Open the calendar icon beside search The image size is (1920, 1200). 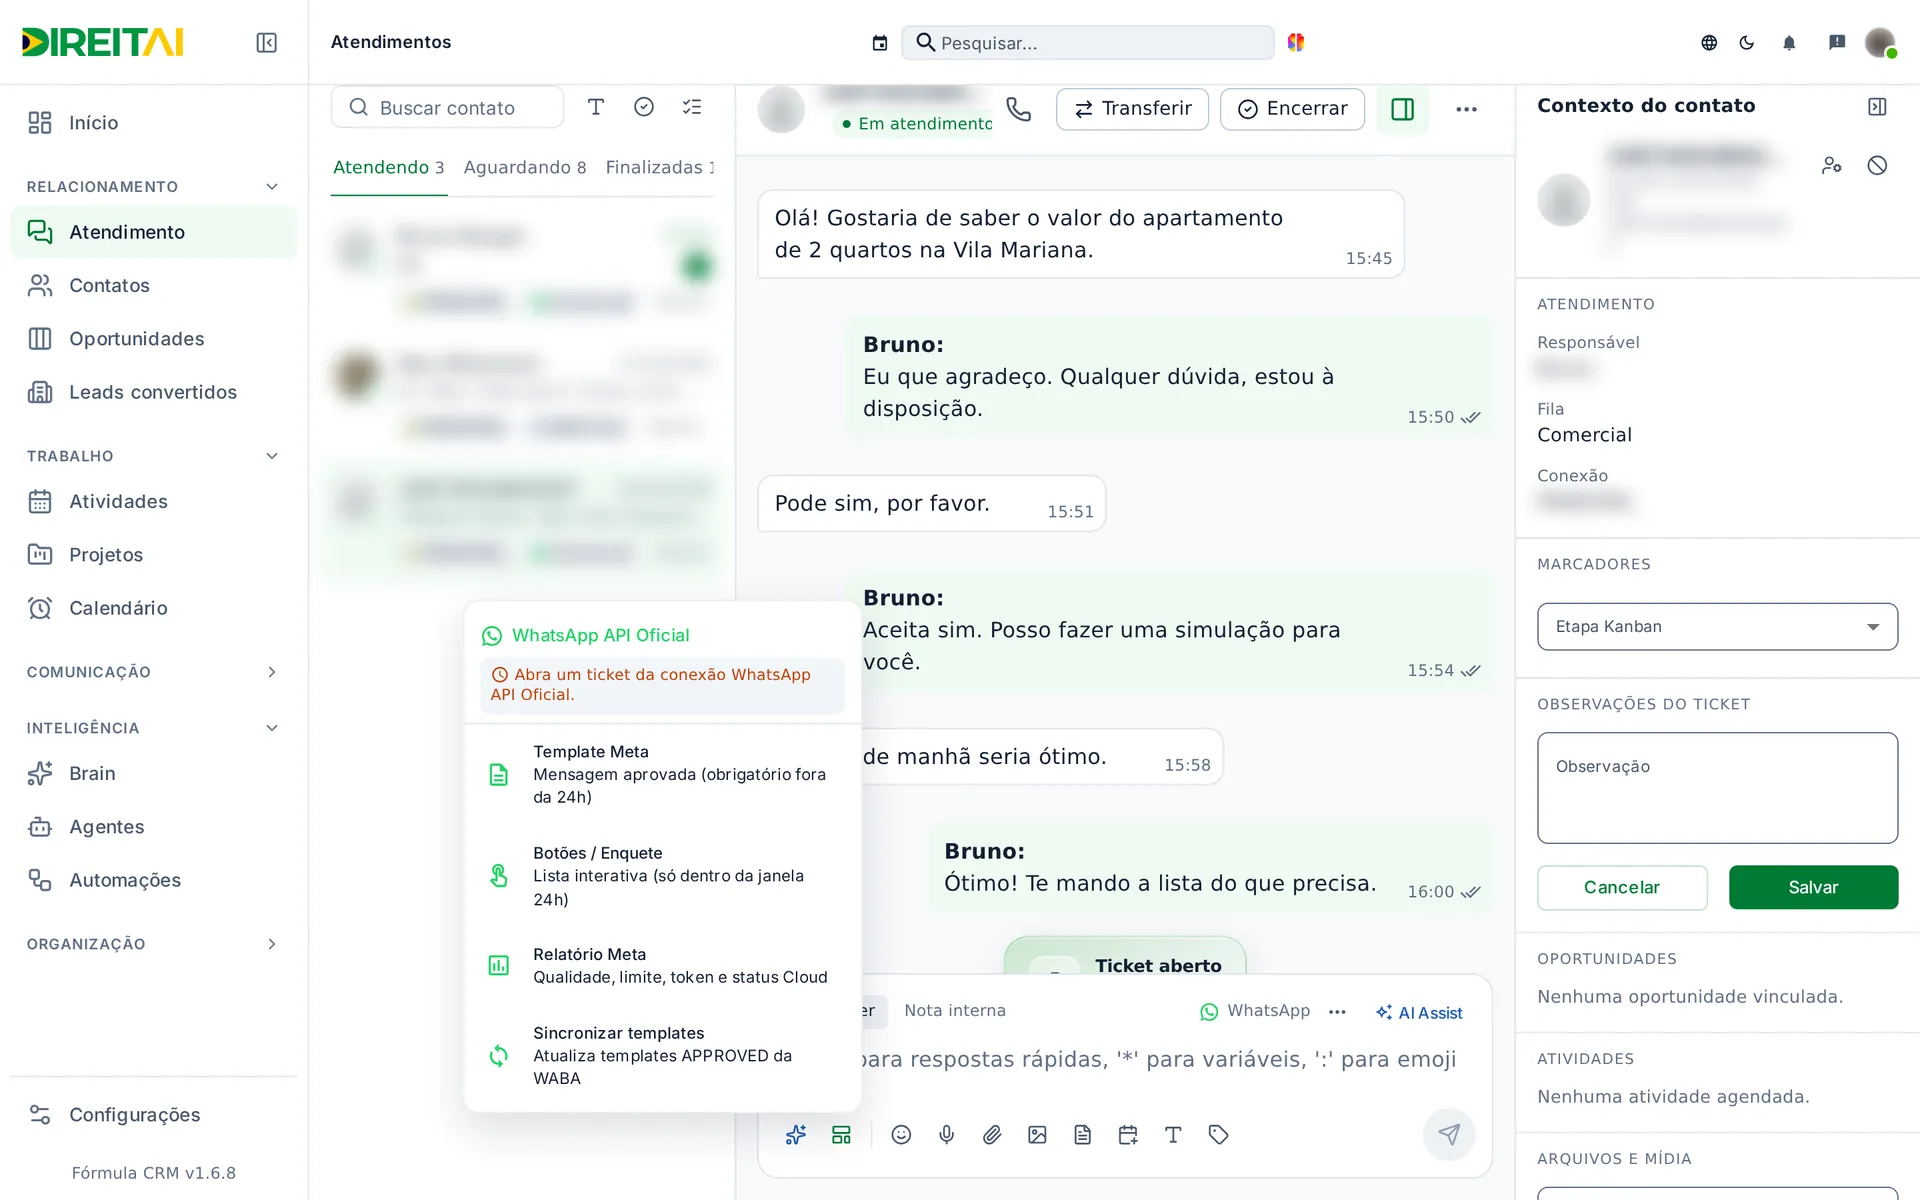879,43
